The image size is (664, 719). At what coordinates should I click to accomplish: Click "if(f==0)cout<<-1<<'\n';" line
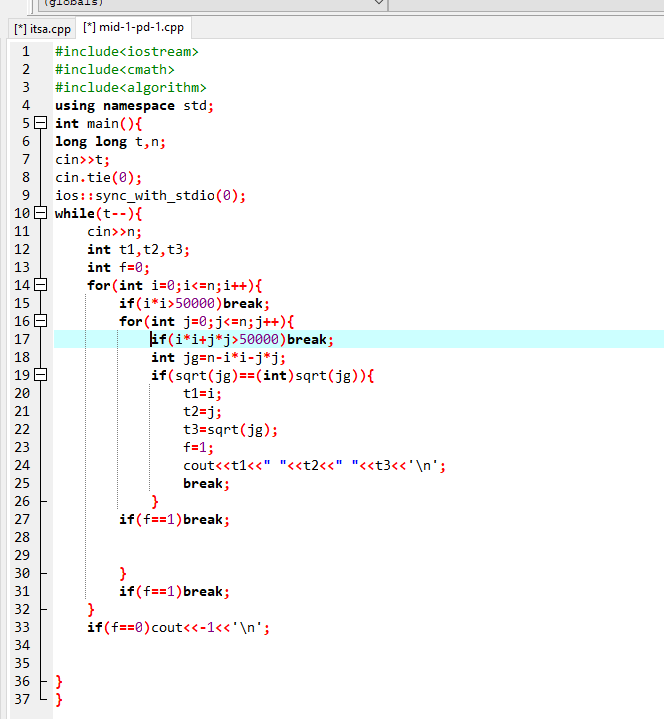click(x=178, y=627)
